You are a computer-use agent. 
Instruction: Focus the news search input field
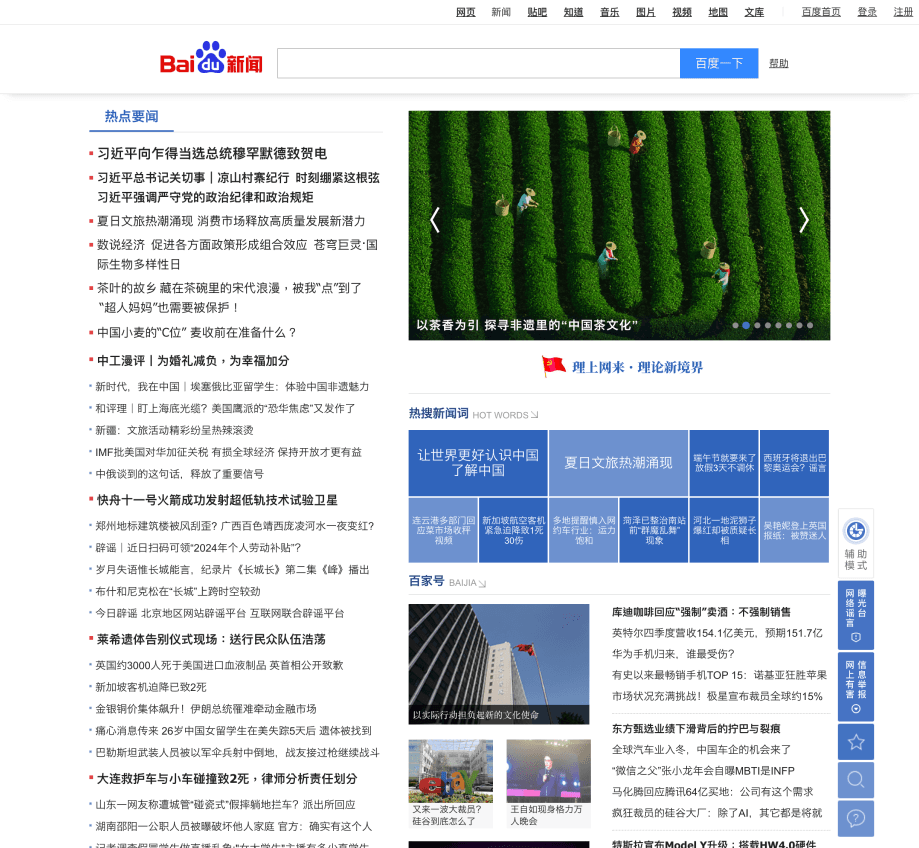(x=479, y=63)
